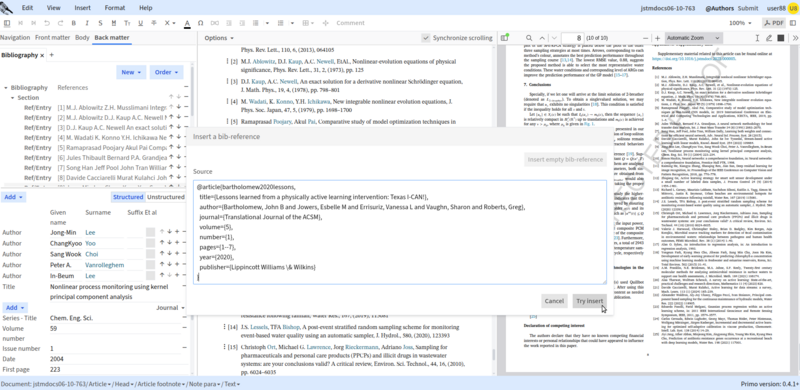Viewport: 800px width, 390px height.
Task: Select the PDF draw pencil tool
Action: pyautogui.click(x=769, y=38)
